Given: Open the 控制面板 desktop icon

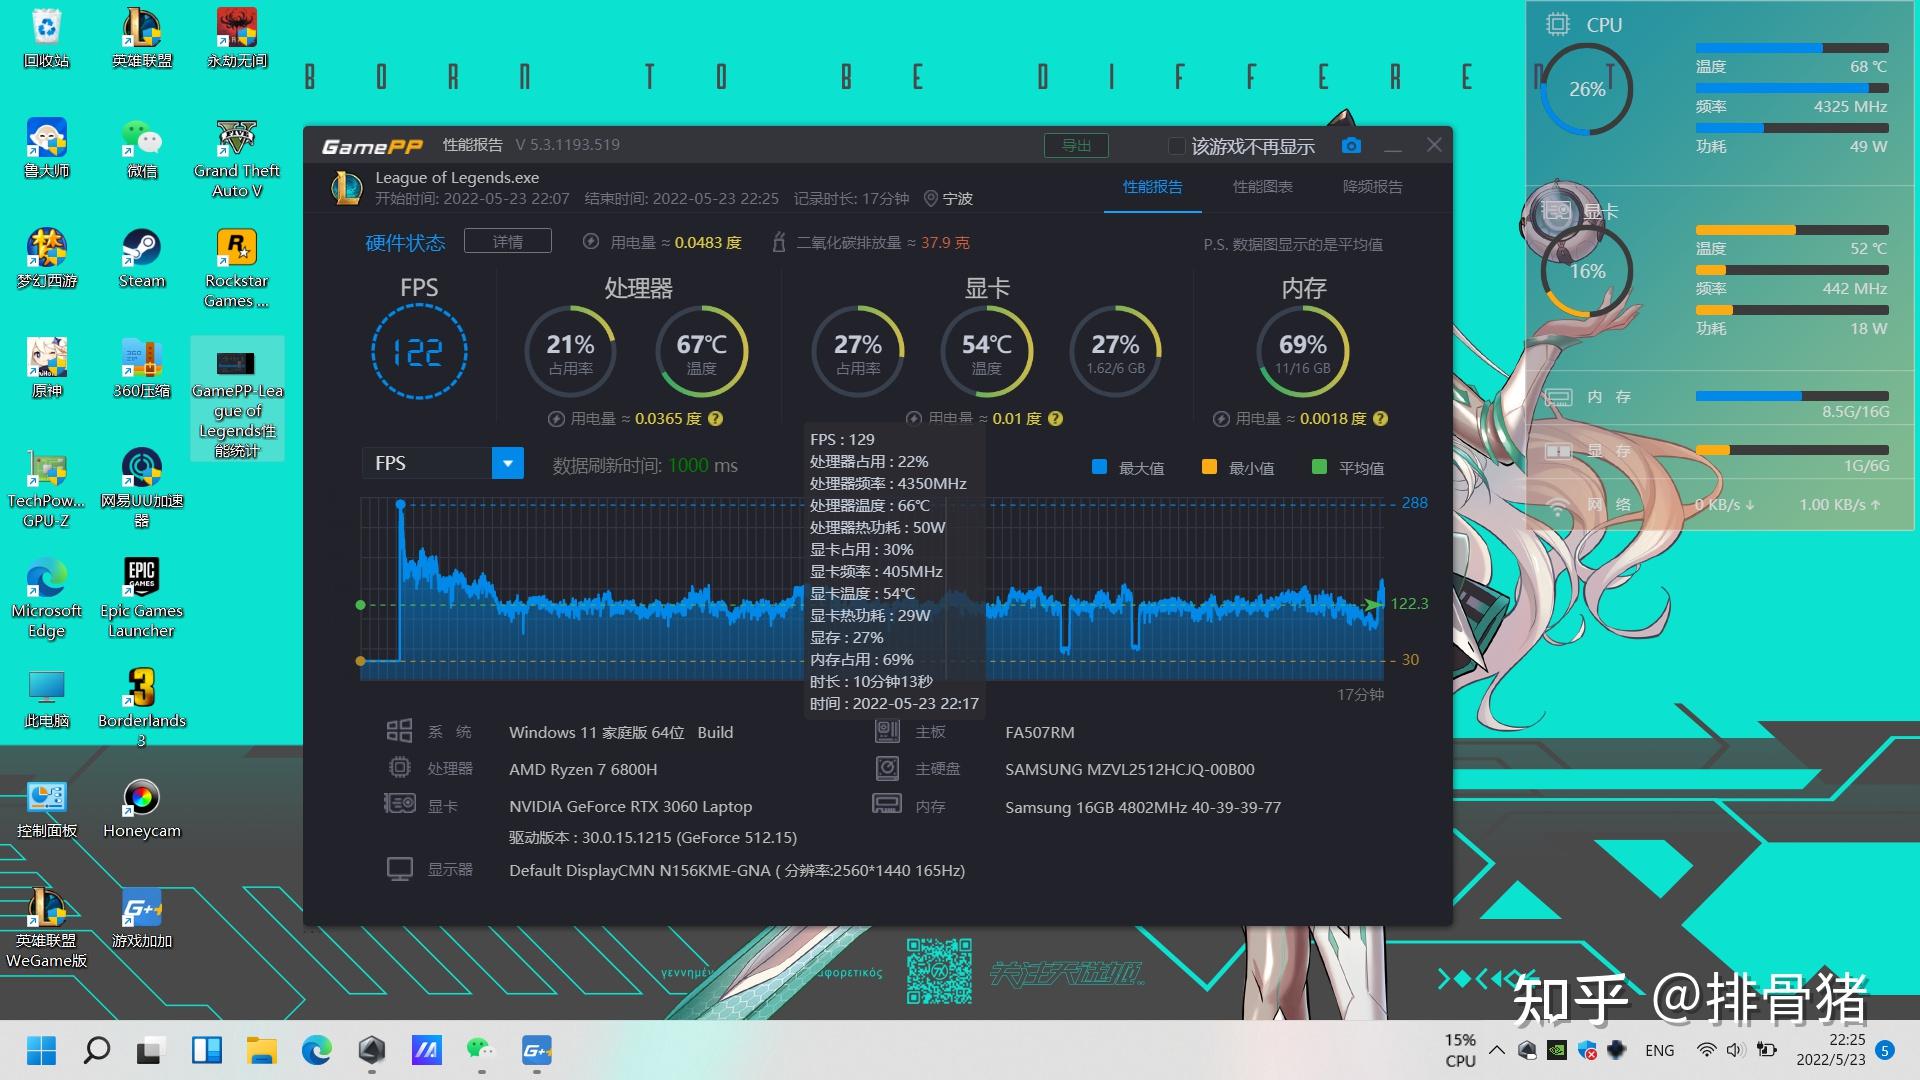Looking at the screenshot, I should tap(47, 808).
